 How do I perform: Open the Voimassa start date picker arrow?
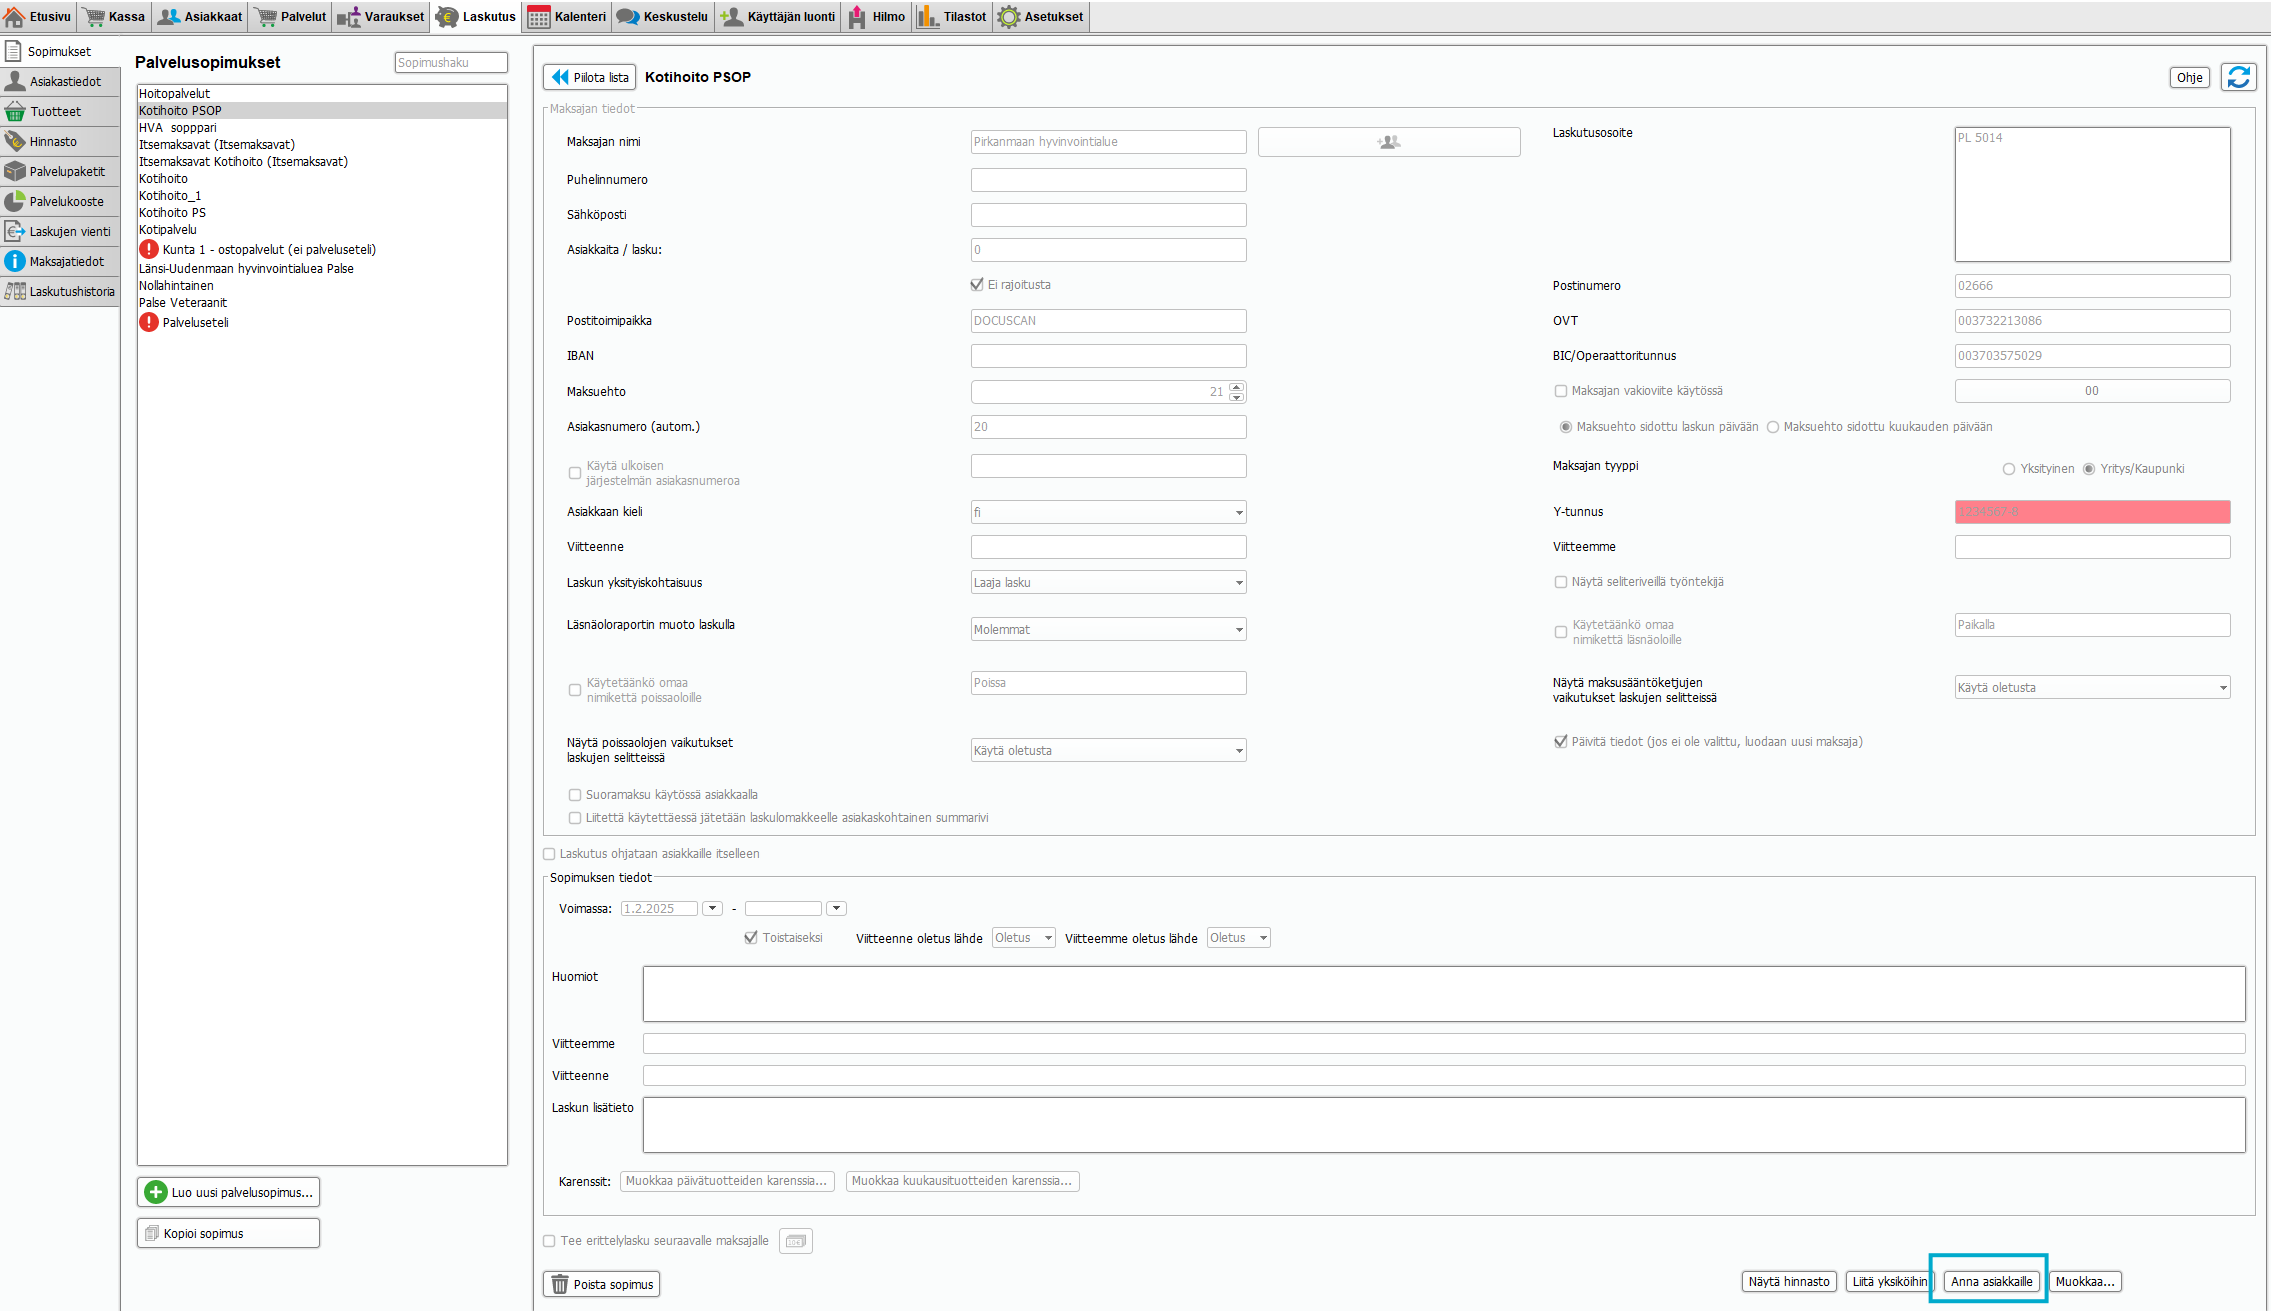(x=712, y=908)
